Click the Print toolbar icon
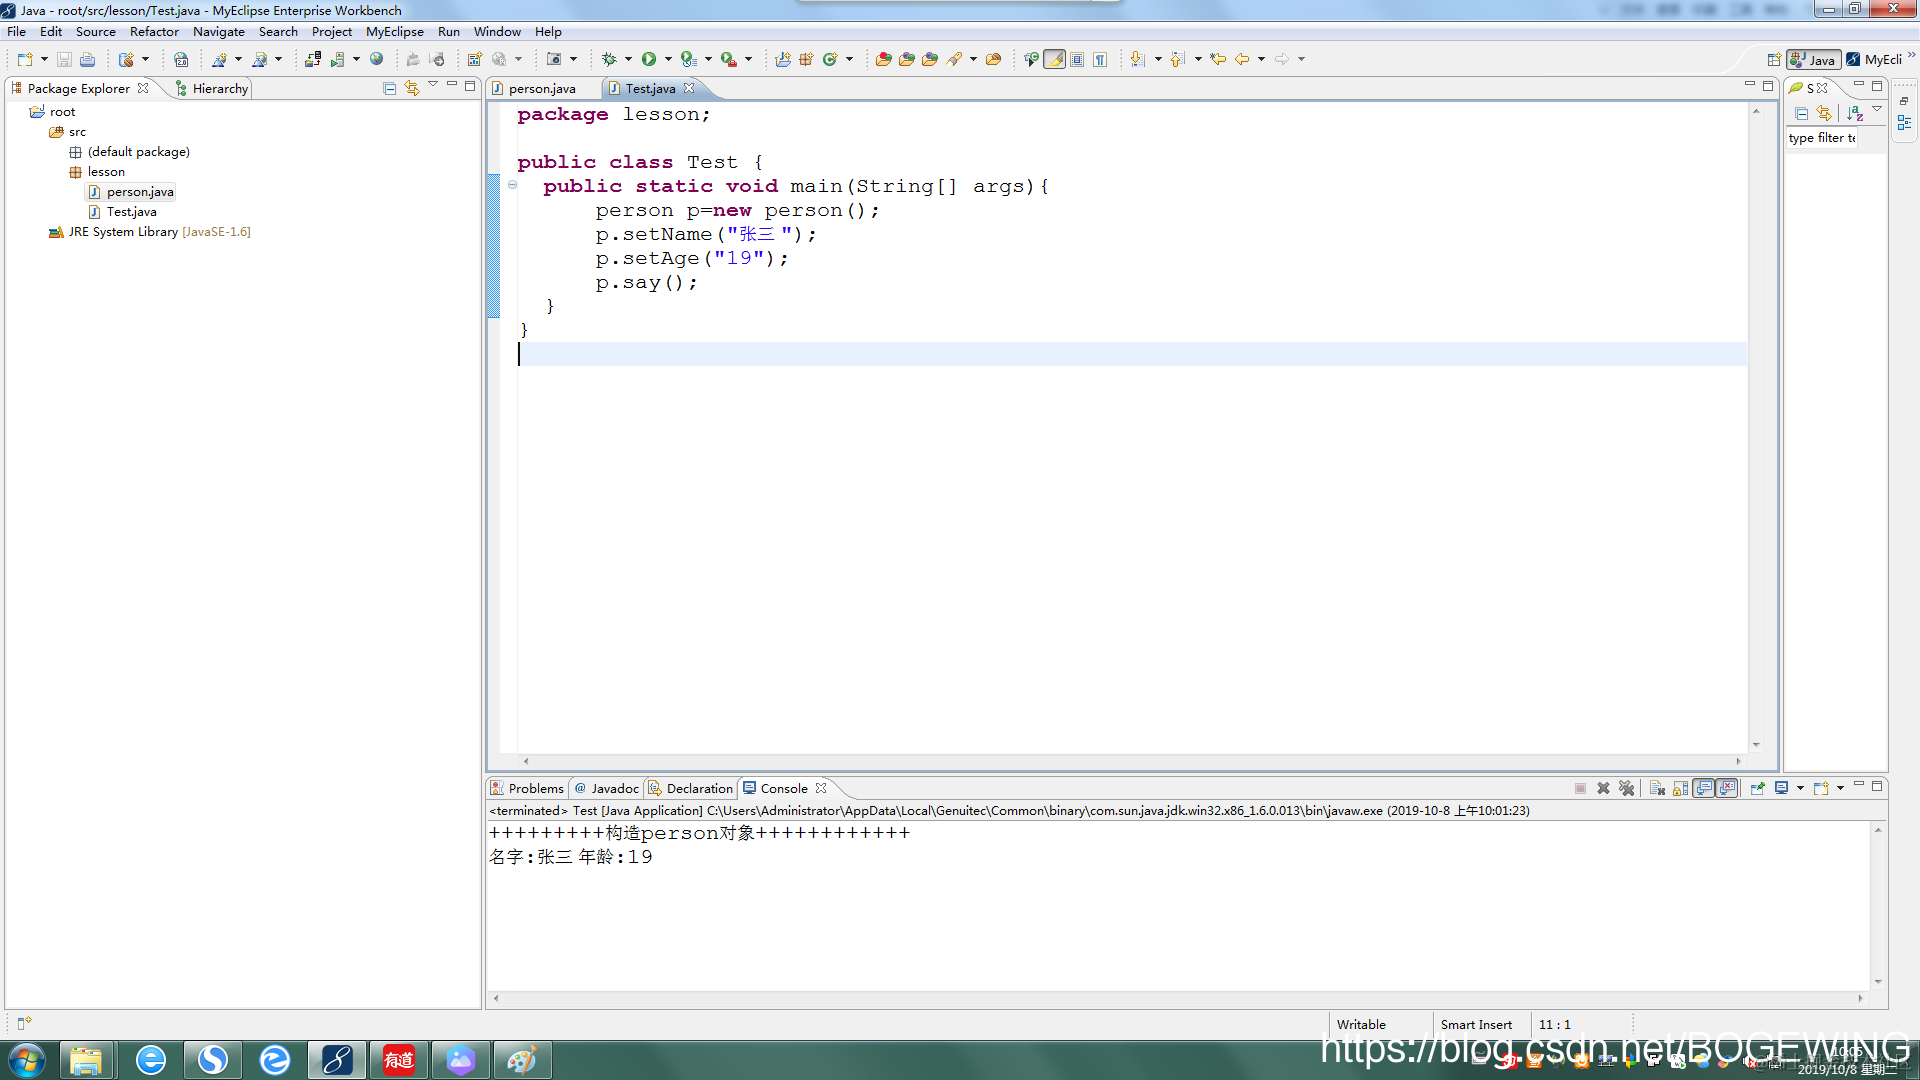This screenshot has height=1080, width=1920. pyautogui.click(x=88, y=59)
